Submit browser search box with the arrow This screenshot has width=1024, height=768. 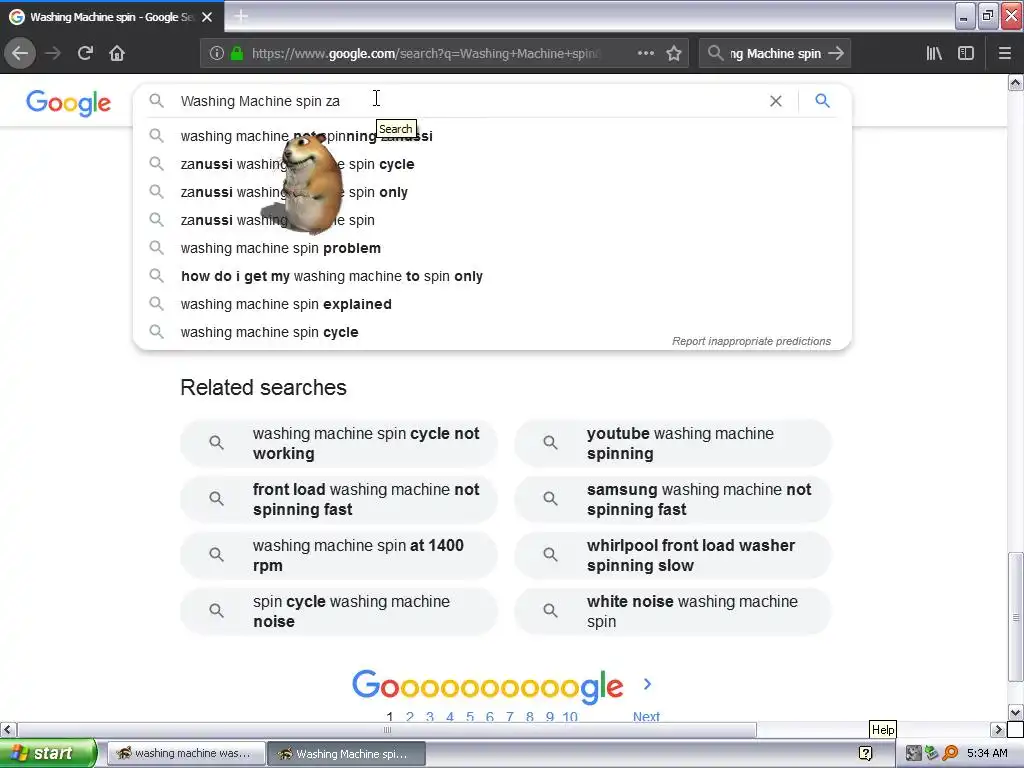pos(836,54)
